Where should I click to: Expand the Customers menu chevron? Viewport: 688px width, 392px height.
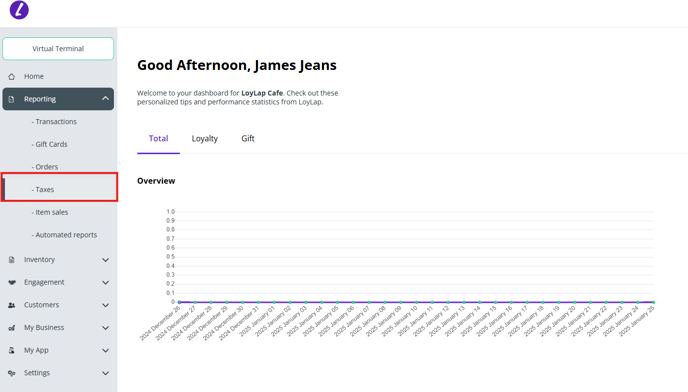click(105, 305)
